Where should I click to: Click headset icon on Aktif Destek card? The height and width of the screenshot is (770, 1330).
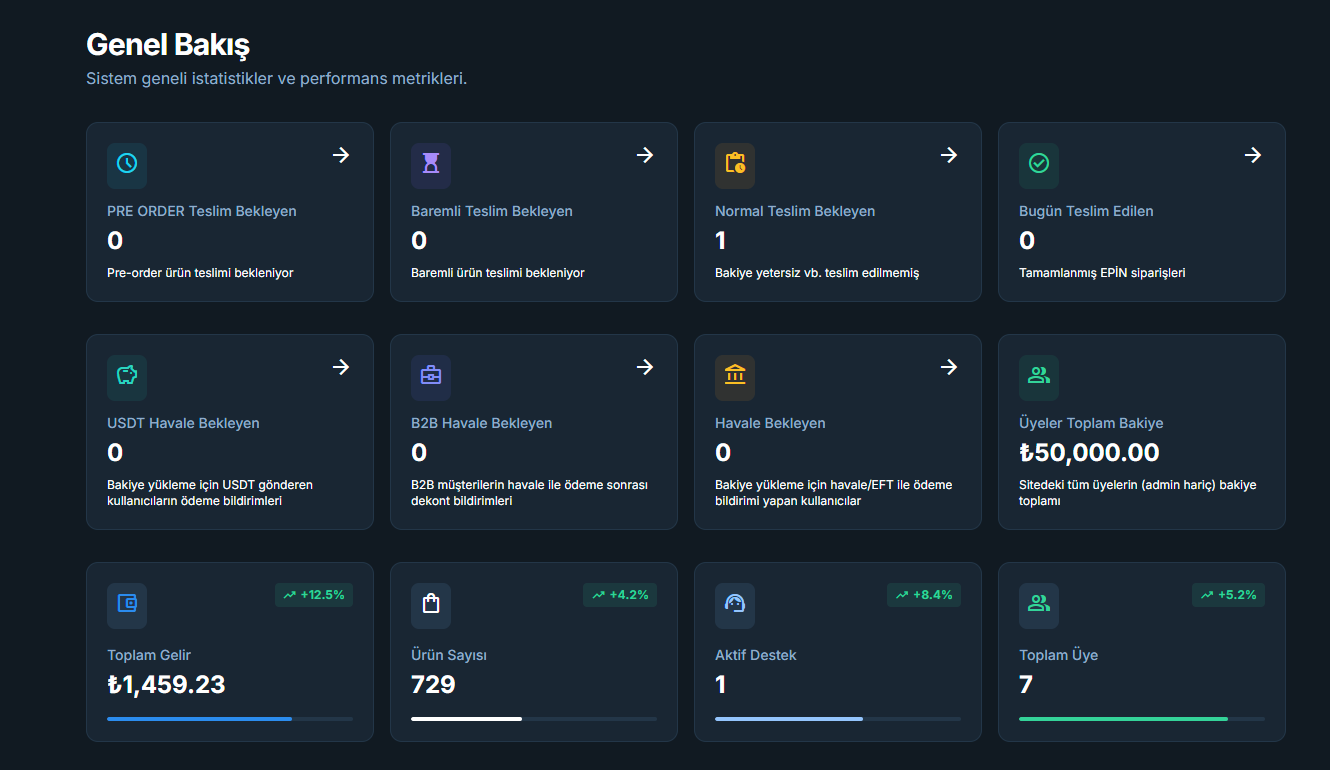pos(735,605)
